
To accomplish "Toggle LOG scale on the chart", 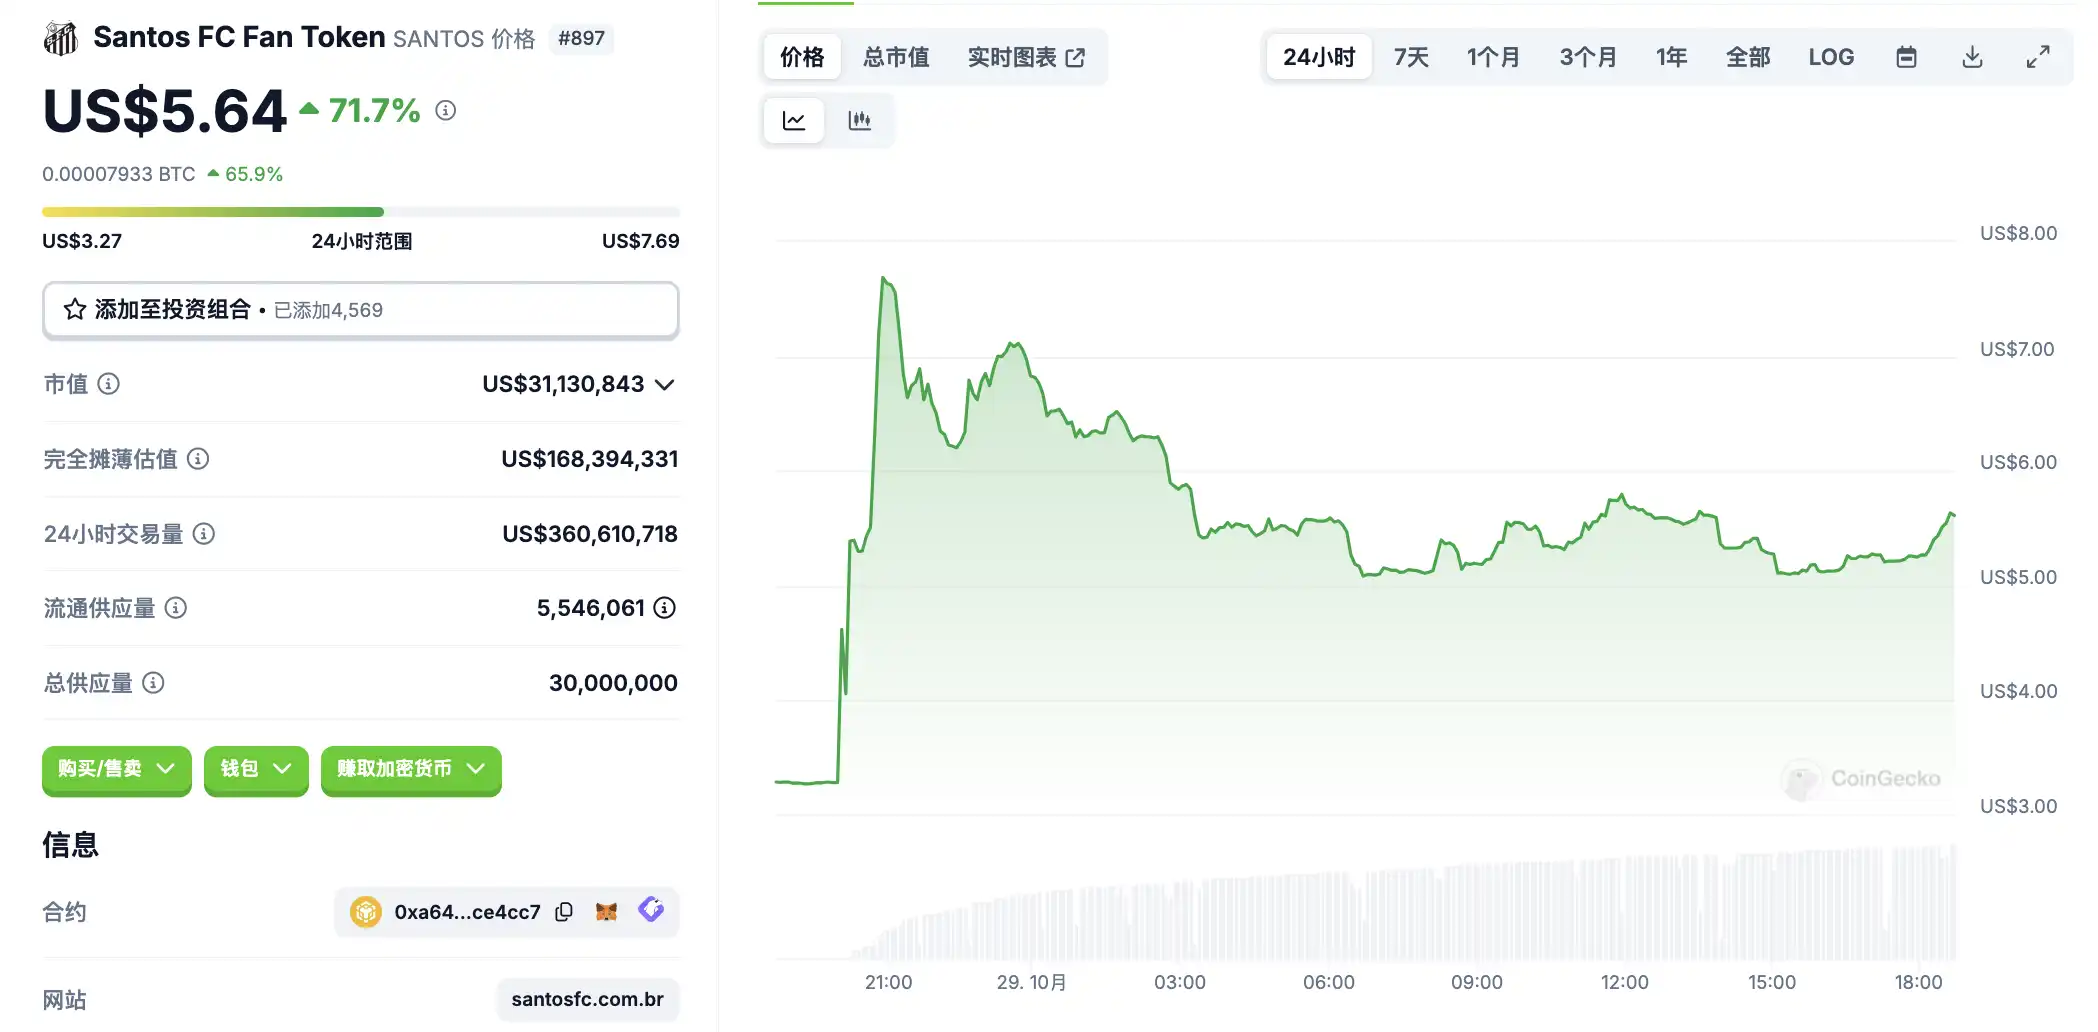I will [1831, 57].
